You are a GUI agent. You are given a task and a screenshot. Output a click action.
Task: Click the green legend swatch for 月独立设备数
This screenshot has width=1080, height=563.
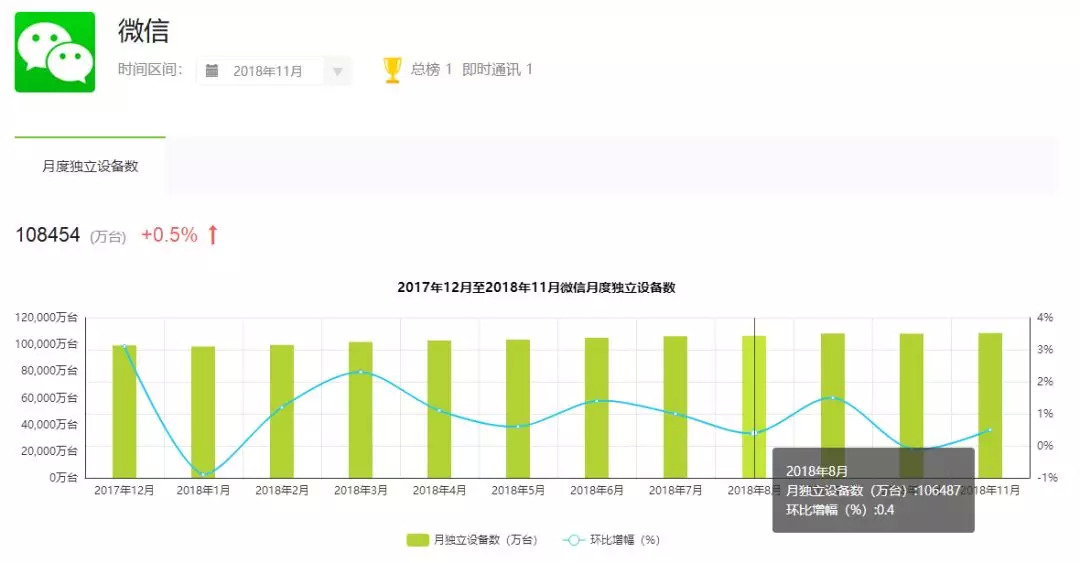pyautogui.click(x=417, y=540)
